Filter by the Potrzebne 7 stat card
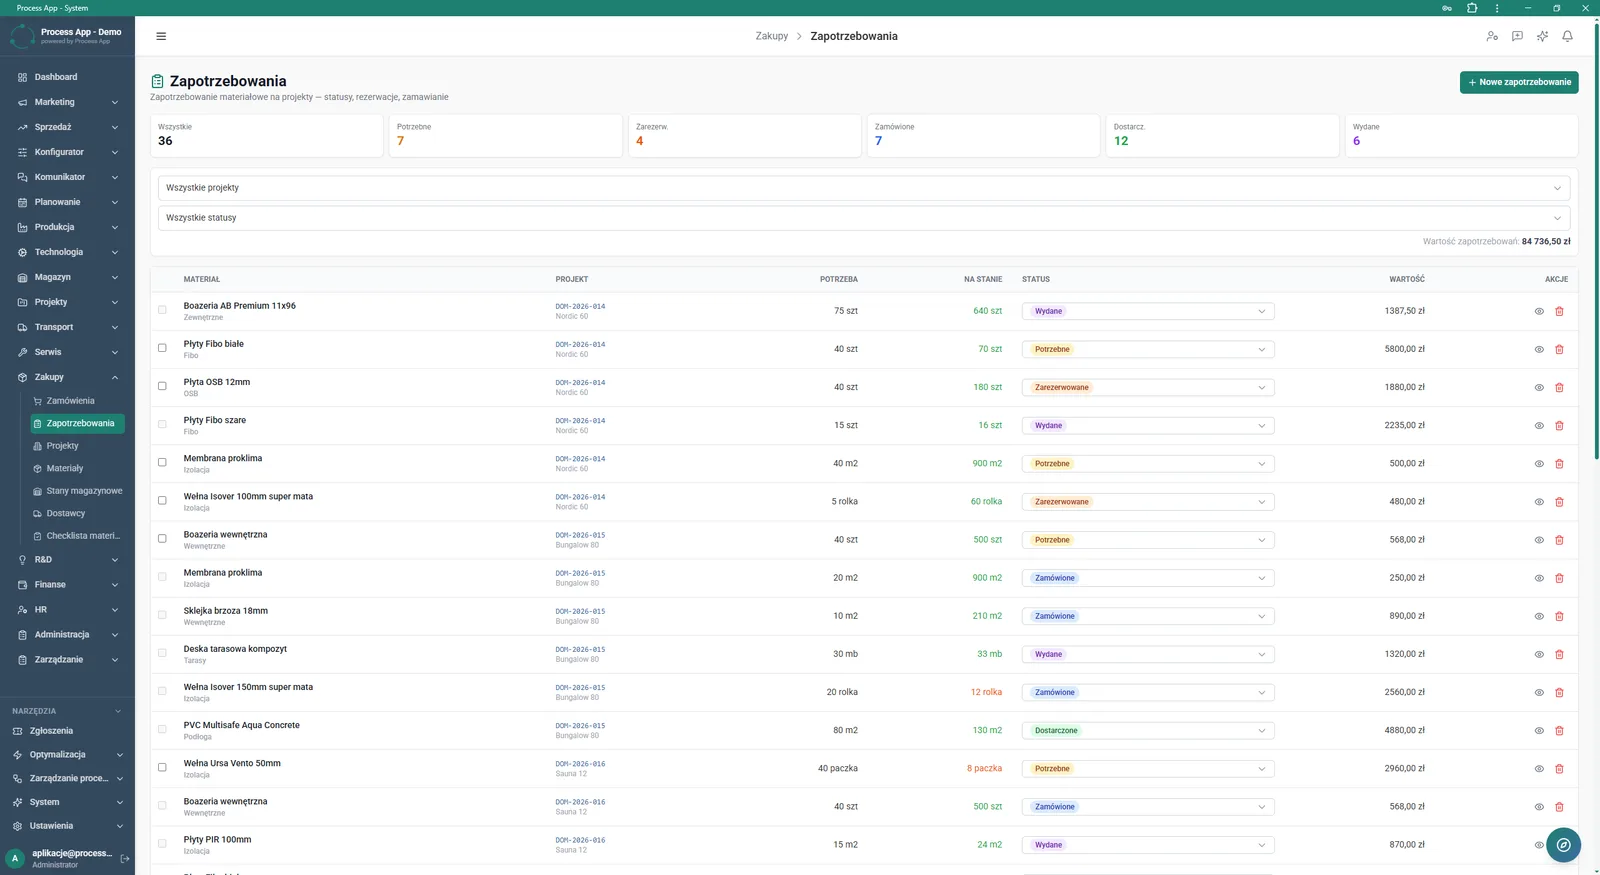The width and height of the screenshot is (1600, 875). [505, 135]
